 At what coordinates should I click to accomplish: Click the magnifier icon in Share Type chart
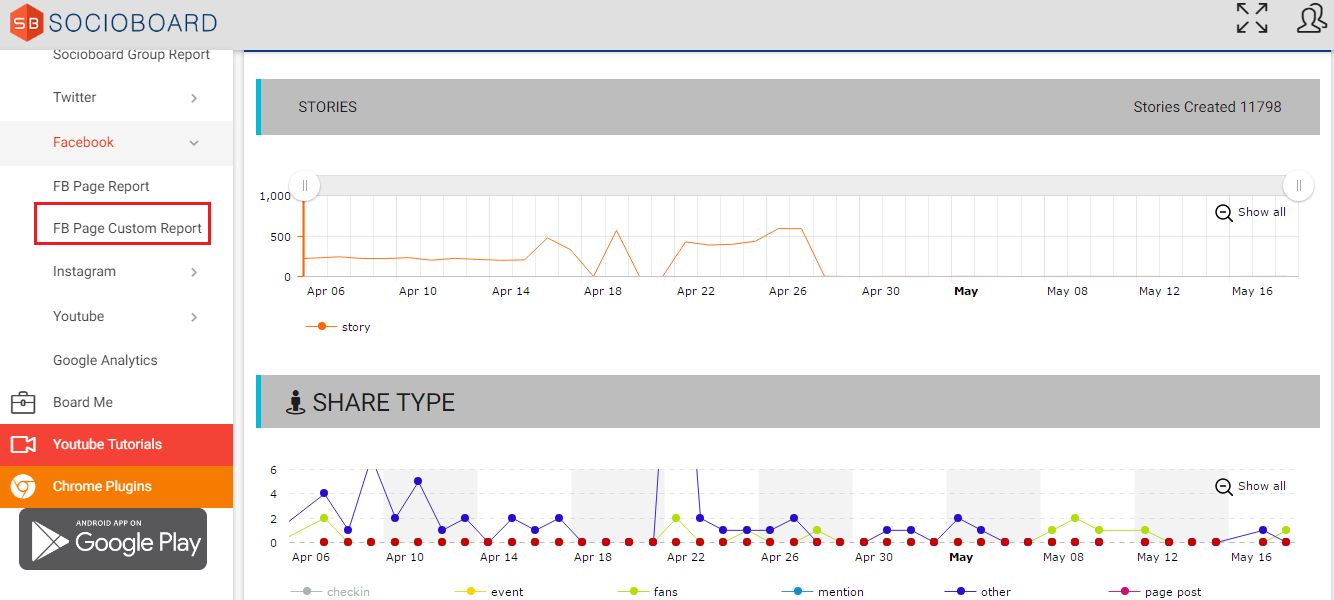coord(1224,486)
